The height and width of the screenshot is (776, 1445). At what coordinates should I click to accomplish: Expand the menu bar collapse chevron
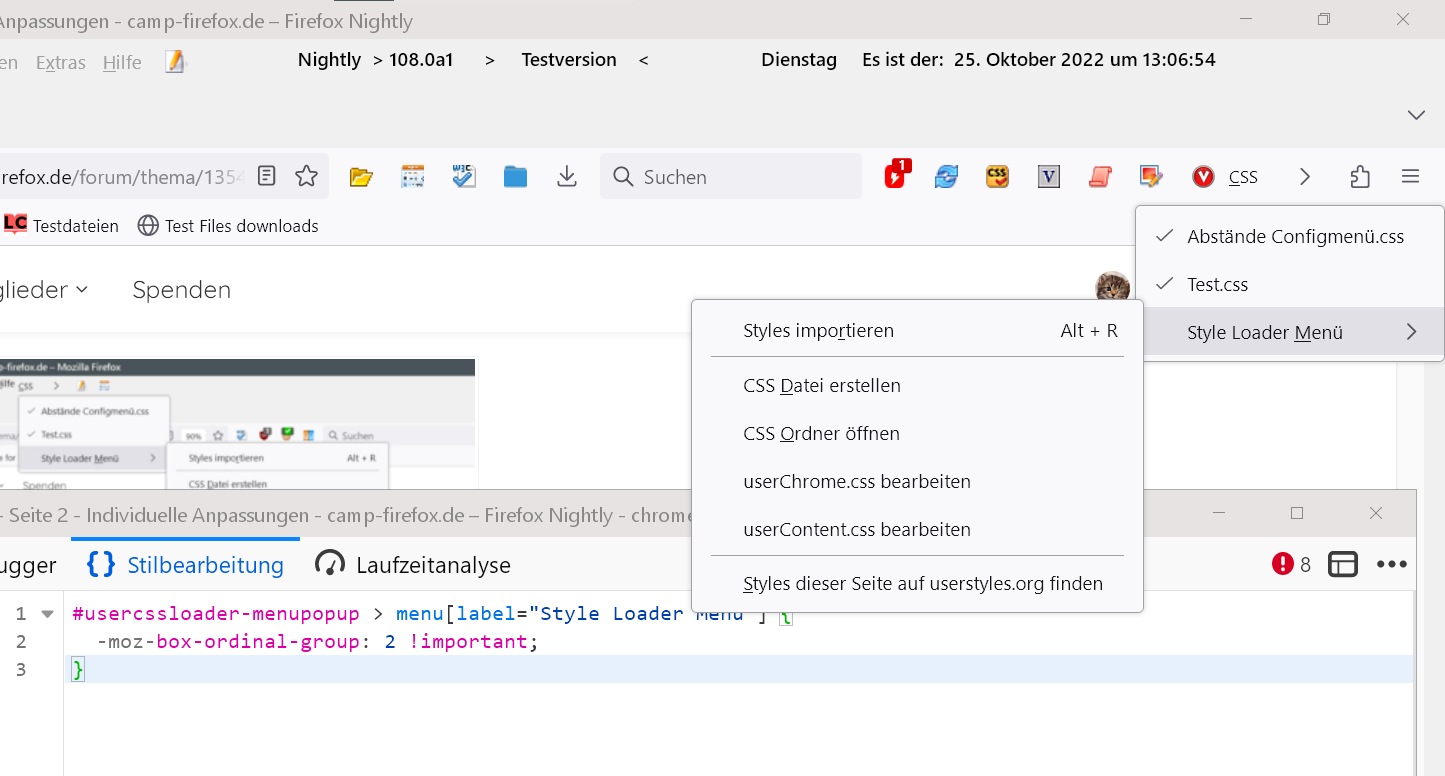[x=1416, y=115]
